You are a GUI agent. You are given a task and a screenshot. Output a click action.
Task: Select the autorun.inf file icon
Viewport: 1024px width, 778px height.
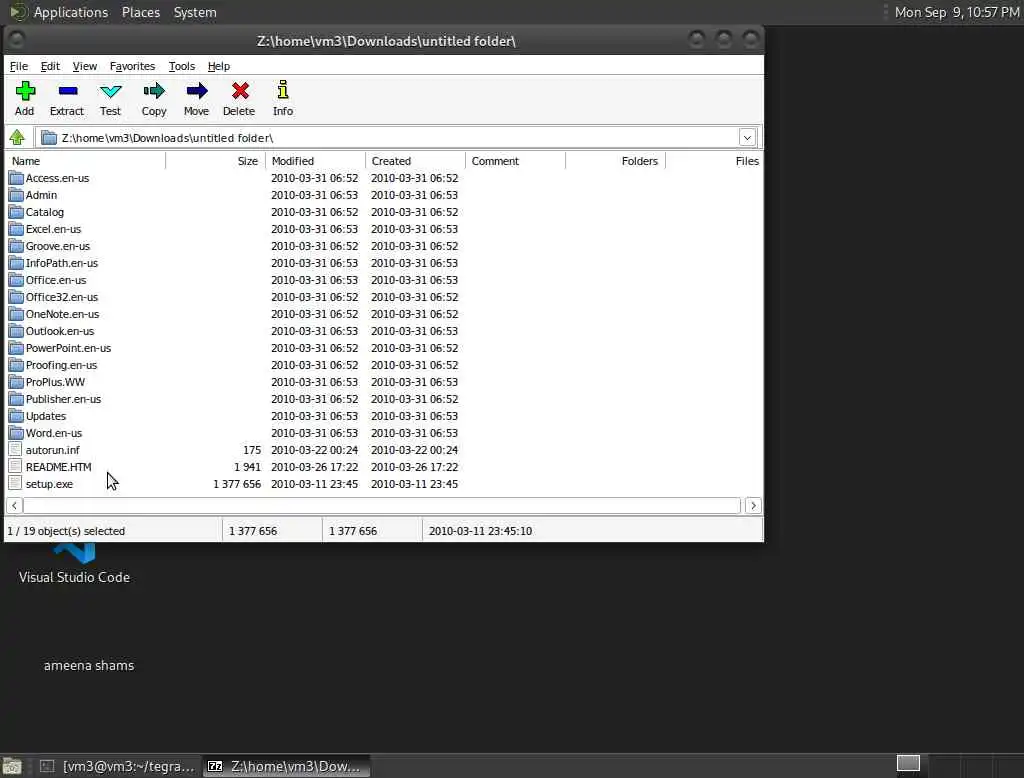tap(15, 449)
